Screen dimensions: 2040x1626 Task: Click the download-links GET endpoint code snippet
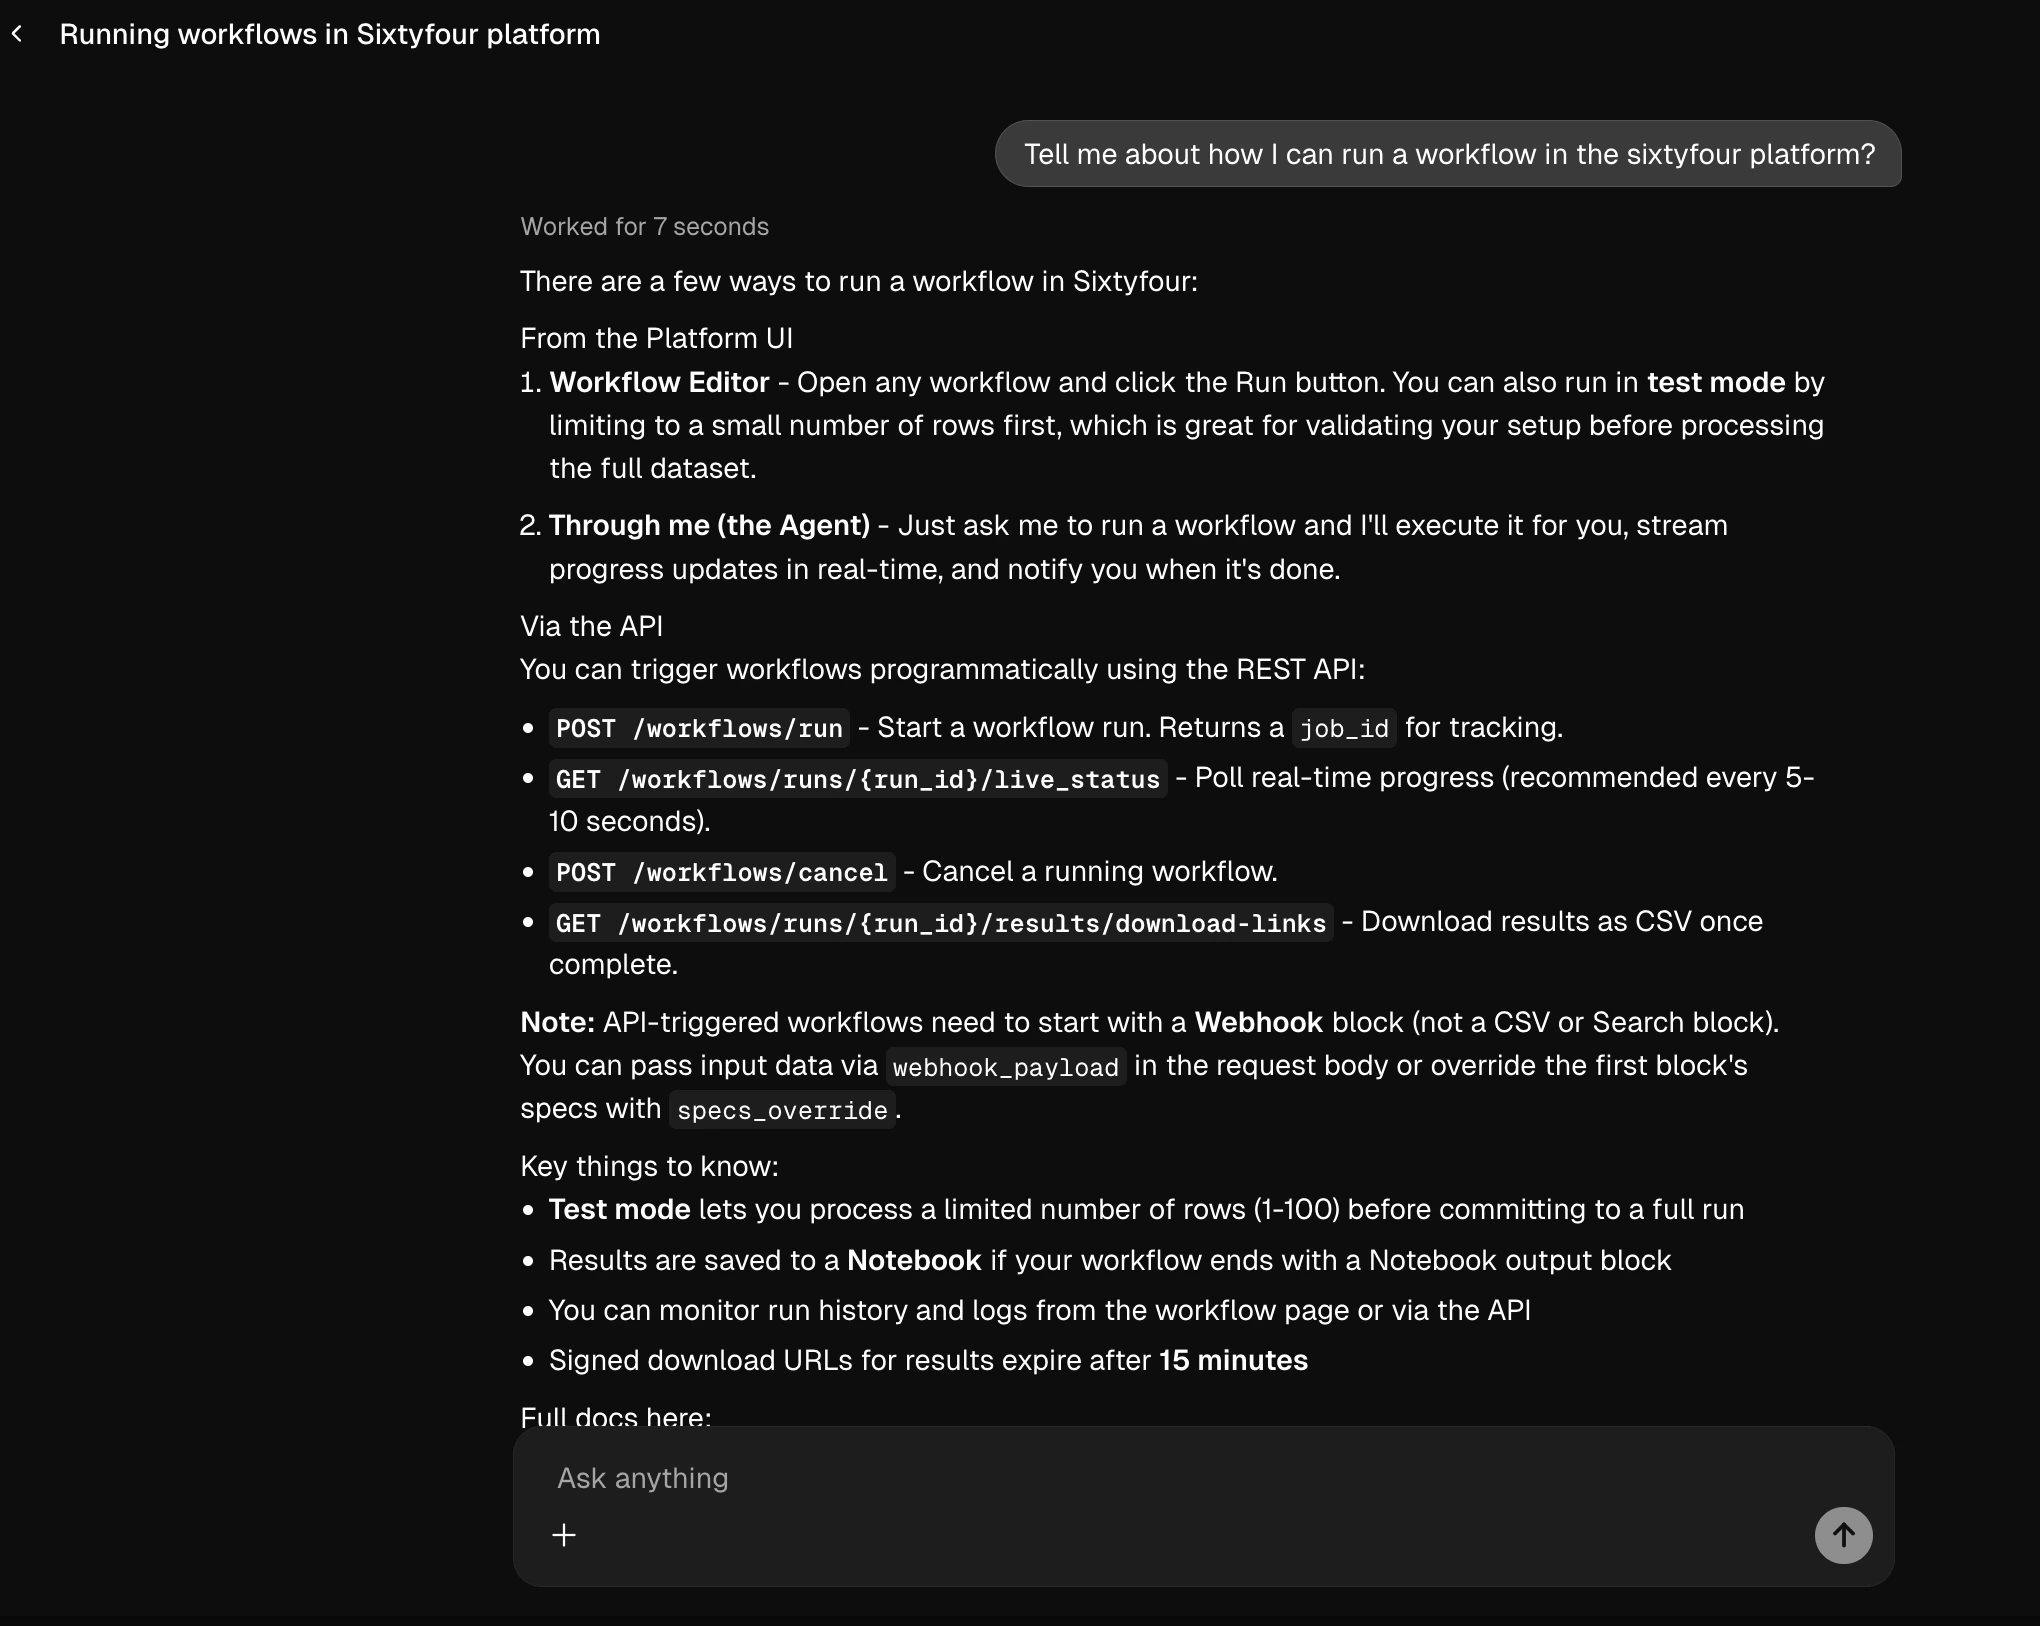click(940, 923)
